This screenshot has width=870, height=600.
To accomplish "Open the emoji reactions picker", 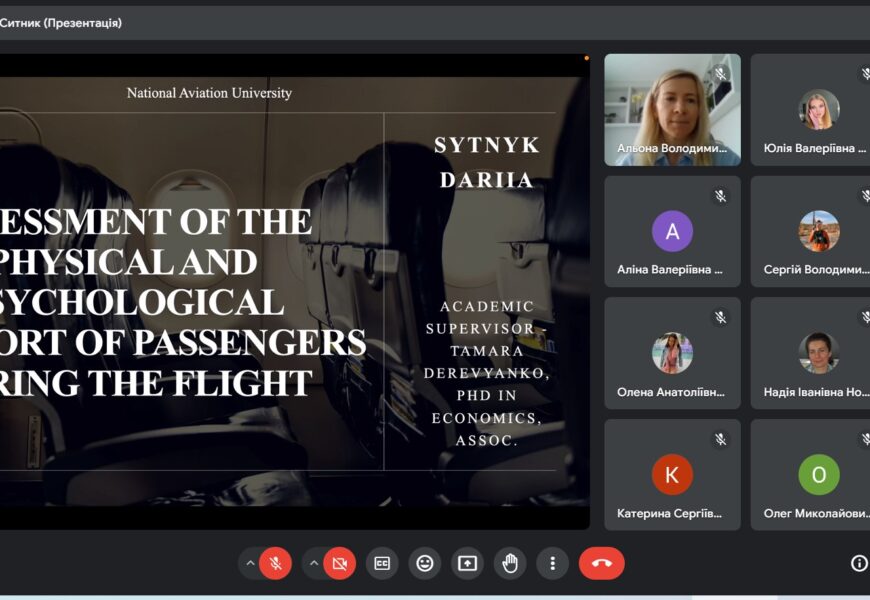I will coord(425,564).
